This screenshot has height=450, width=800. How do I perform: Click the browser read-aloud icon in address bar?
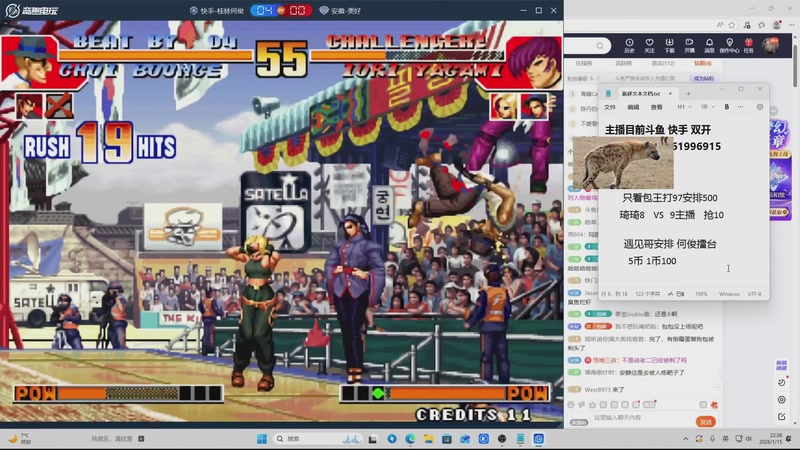click(720, 24)
